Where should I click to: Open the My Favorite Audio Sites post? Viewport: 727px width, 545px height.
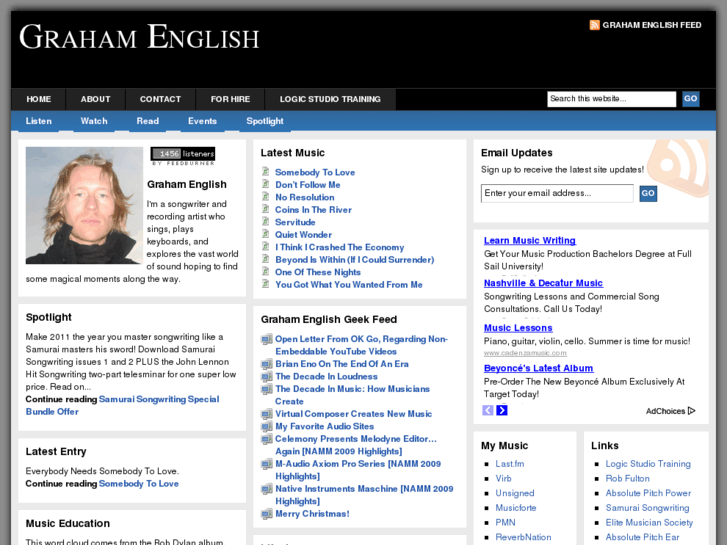(x=325, y=426)
